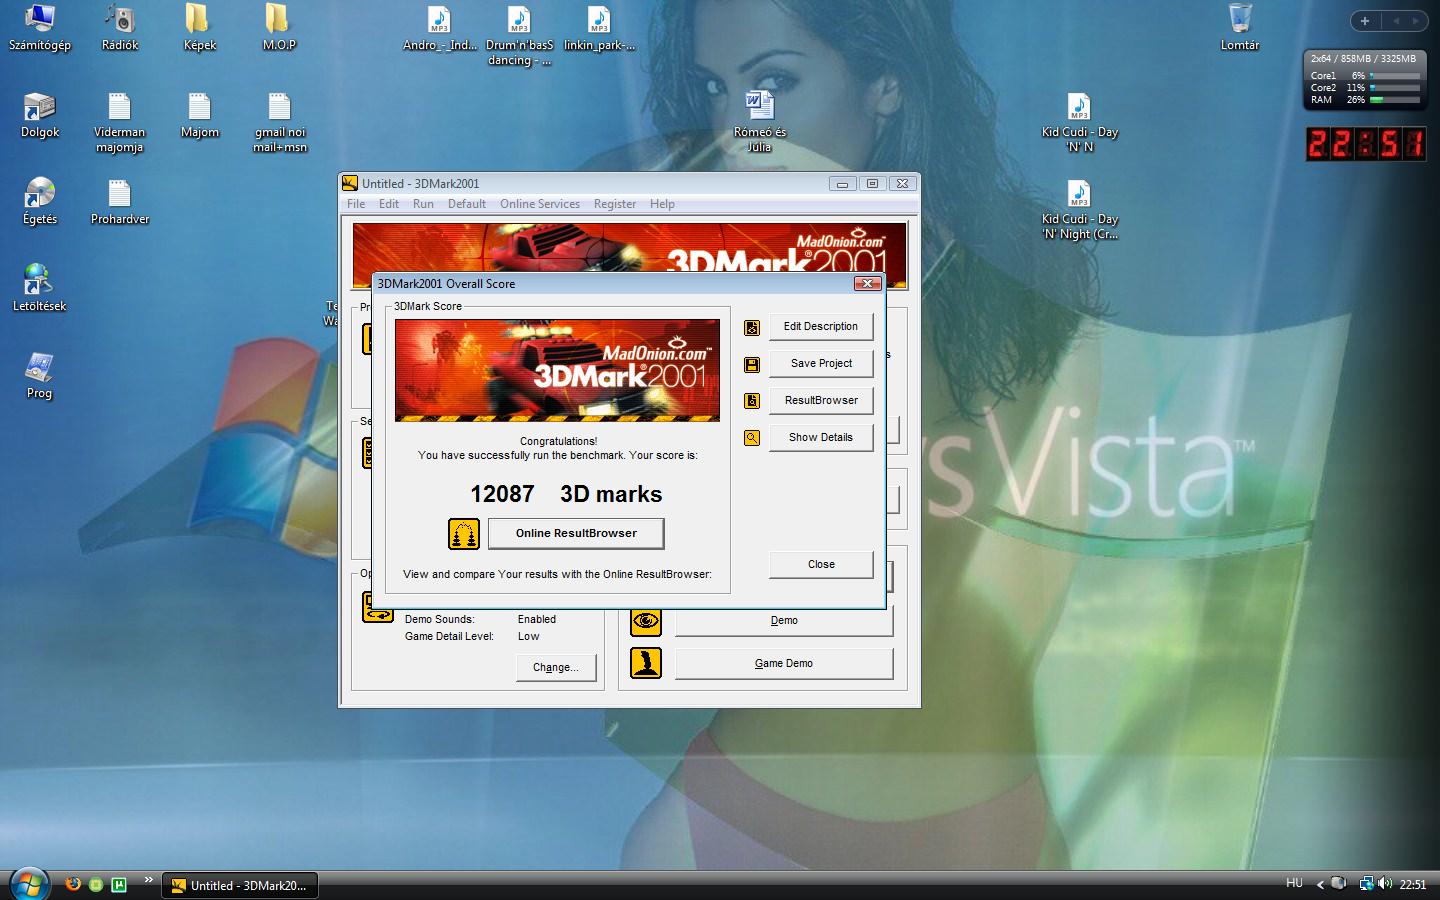Launch Firefox from the quick launch bar
The image size is (1440, 900).
point(73,884)
